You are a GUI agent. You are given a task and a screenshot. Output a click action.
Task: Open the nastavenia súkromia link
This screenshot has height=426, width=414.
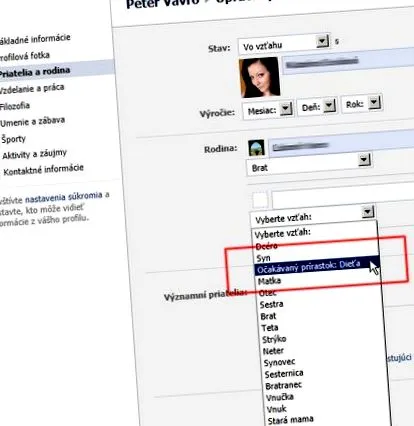[64, 197]
